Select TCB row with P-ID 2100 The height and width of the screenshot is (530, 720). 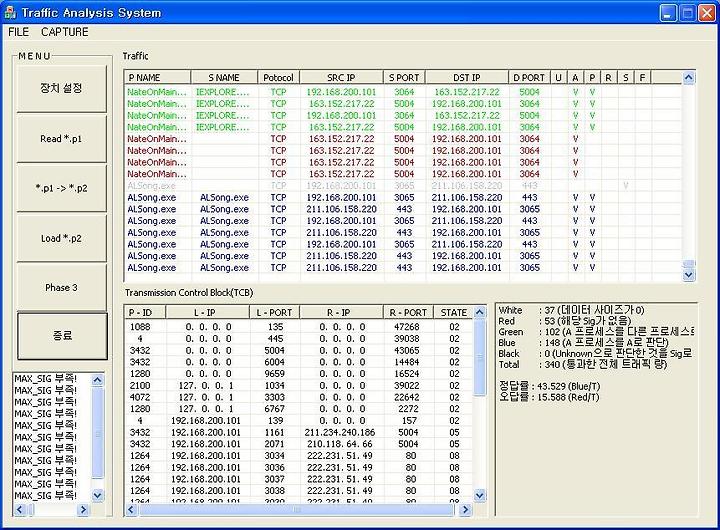(299, 385)
